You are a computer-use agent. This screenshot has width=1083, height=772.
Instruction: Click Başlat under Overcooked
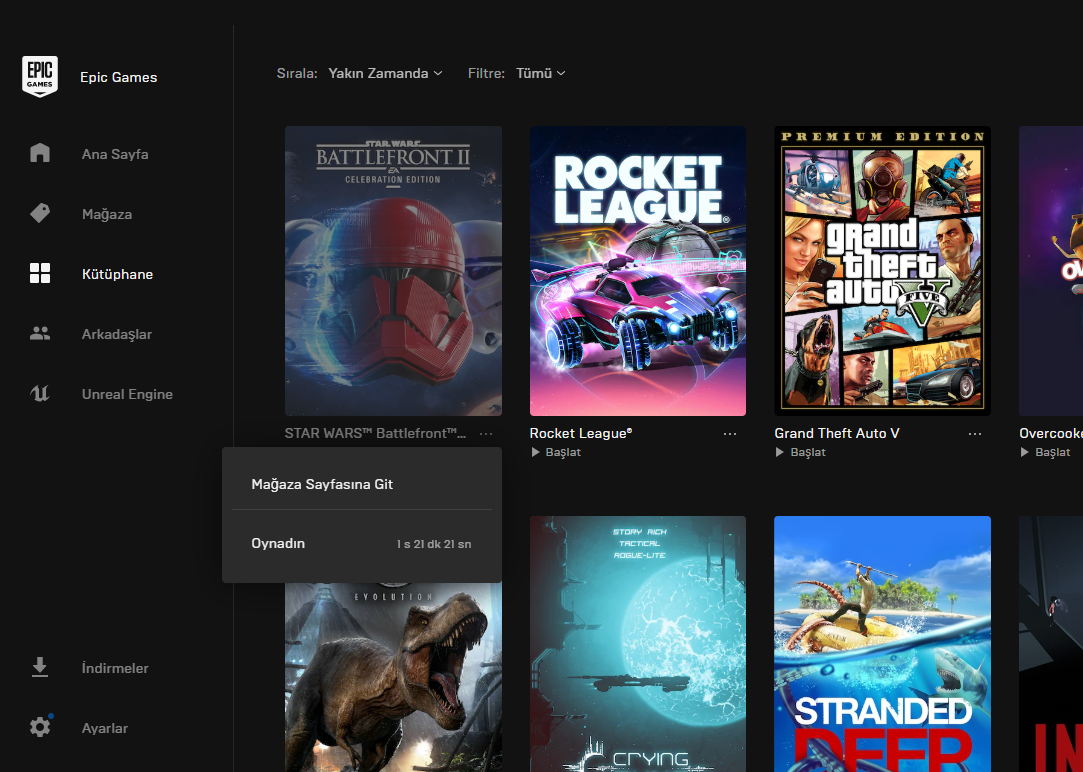pos(1053,452)
